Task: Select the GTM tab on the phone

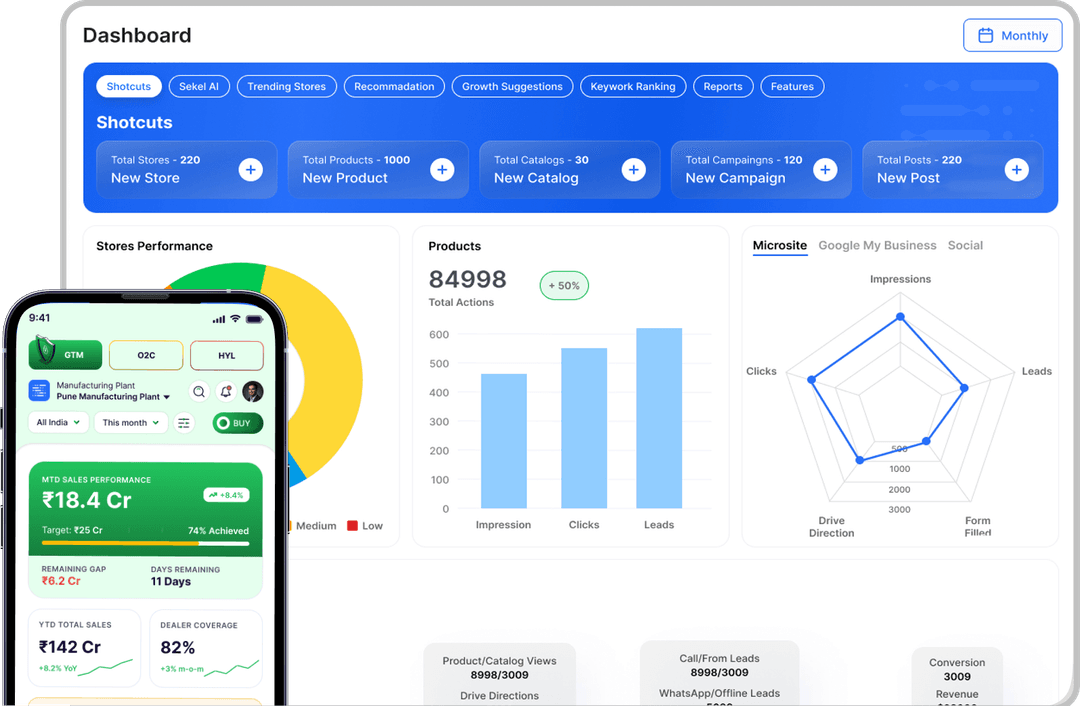Action: [65, 355]
